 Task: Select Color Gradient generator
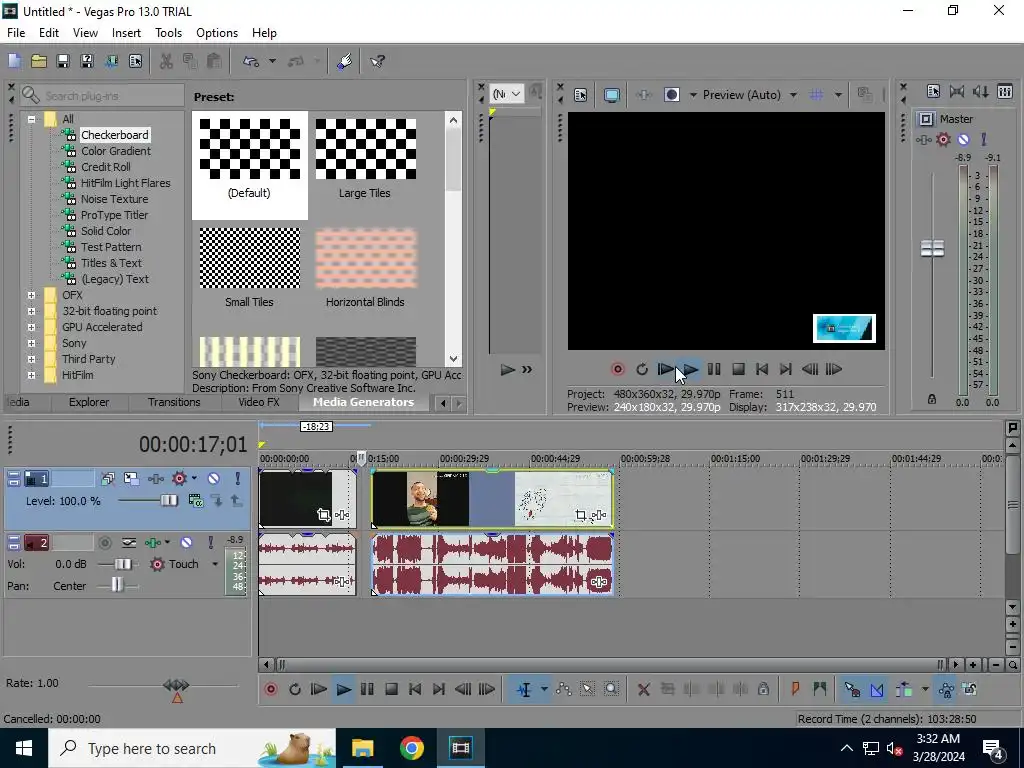click(x=116, y=152)
